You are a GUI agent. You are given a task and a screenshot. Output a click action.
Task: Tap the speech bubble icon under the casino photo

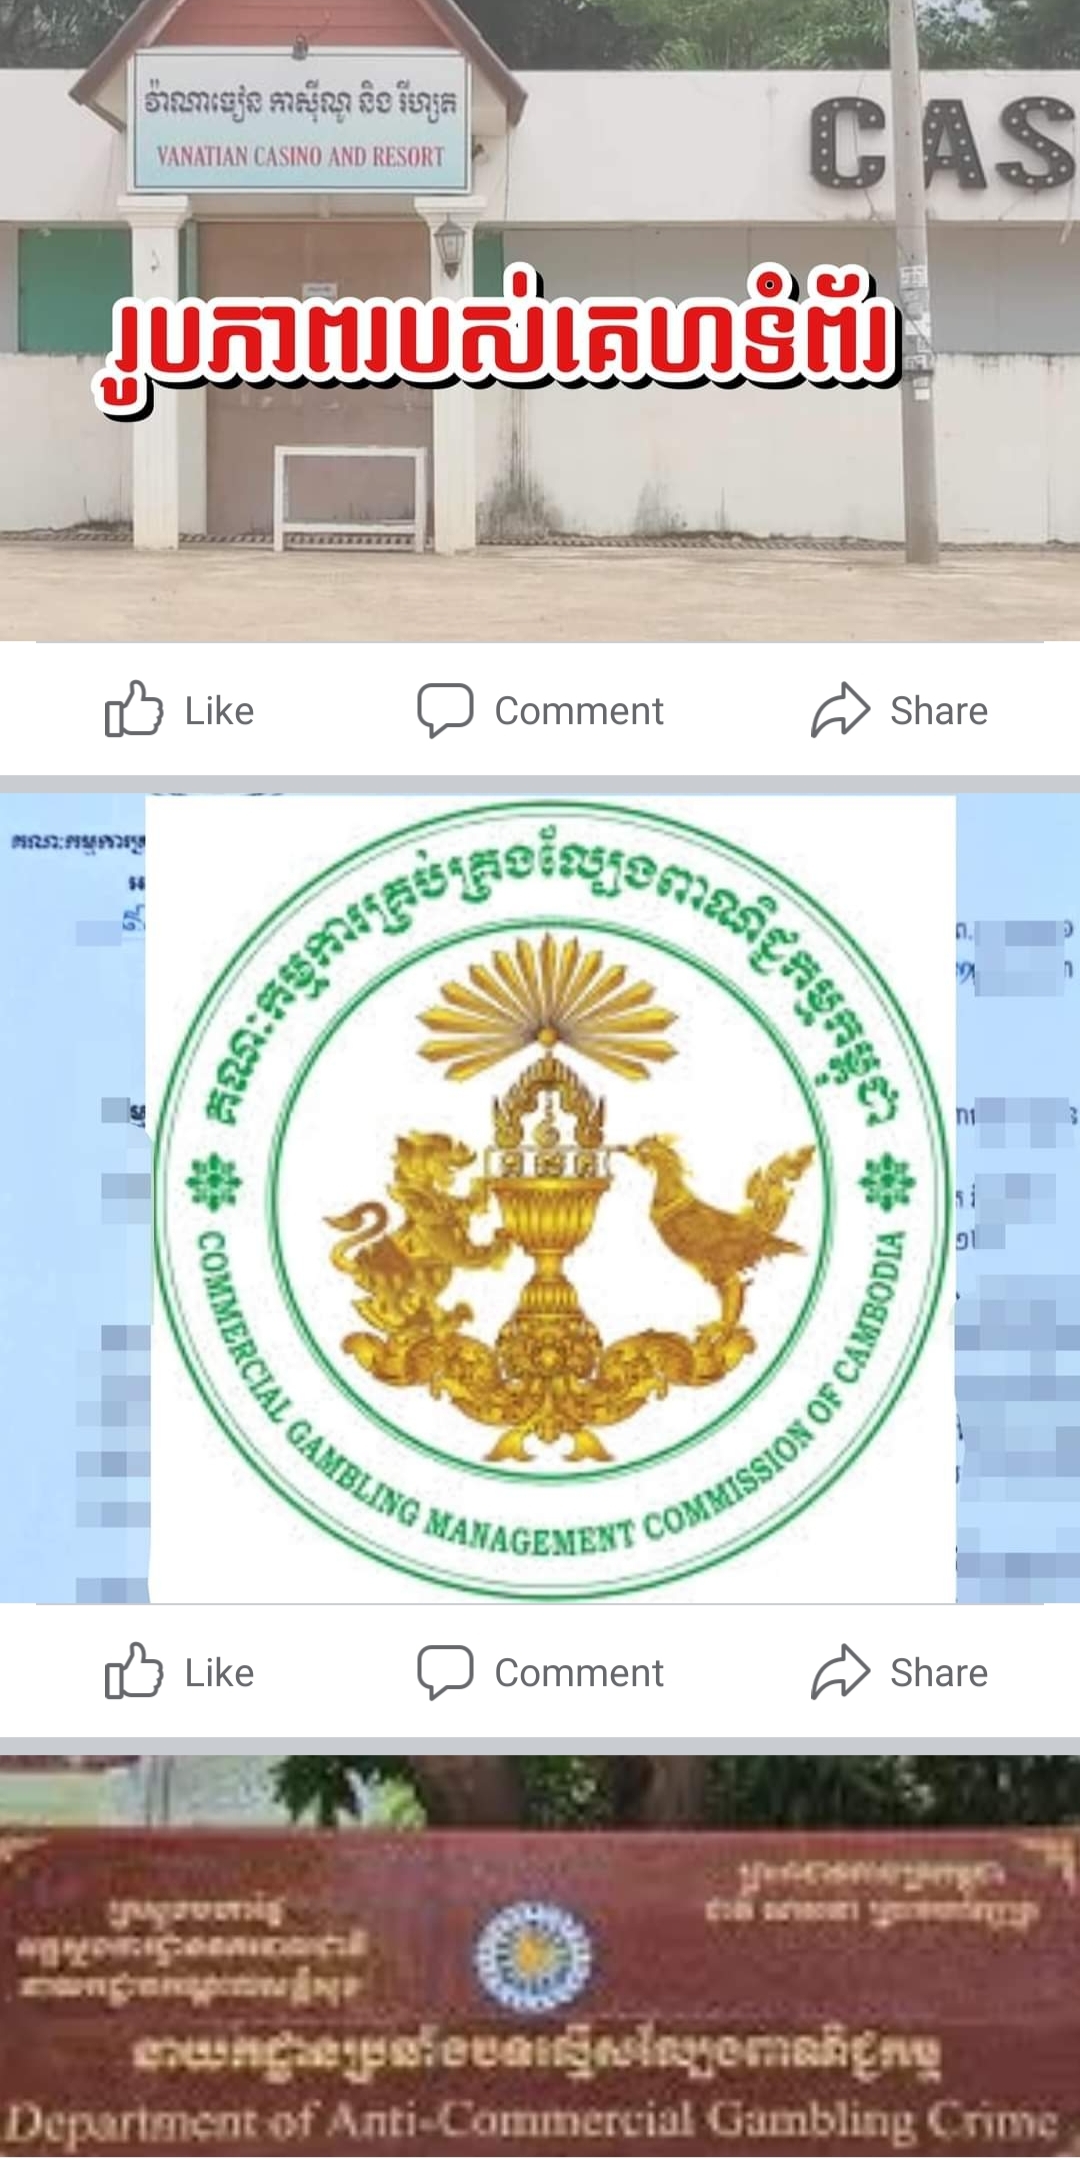[x=445, y=710]
